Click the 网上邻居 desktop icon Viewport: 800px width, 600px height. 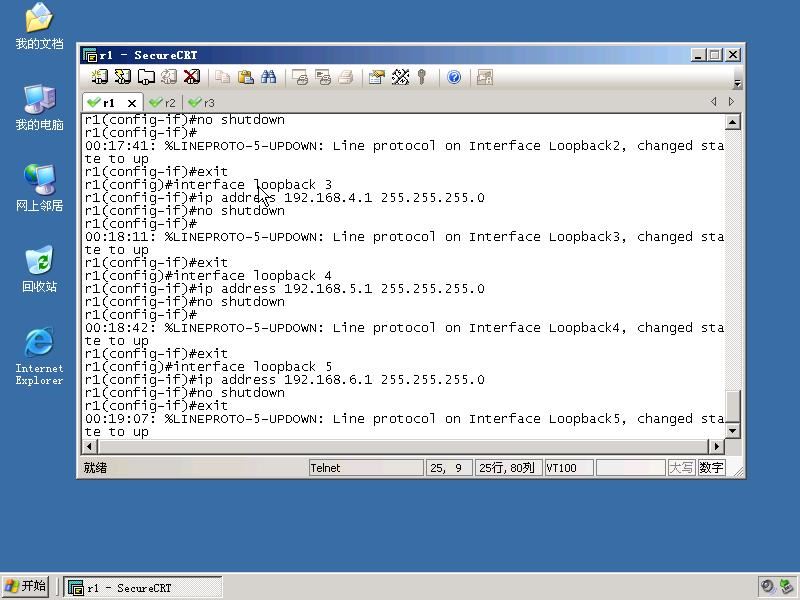39,188
